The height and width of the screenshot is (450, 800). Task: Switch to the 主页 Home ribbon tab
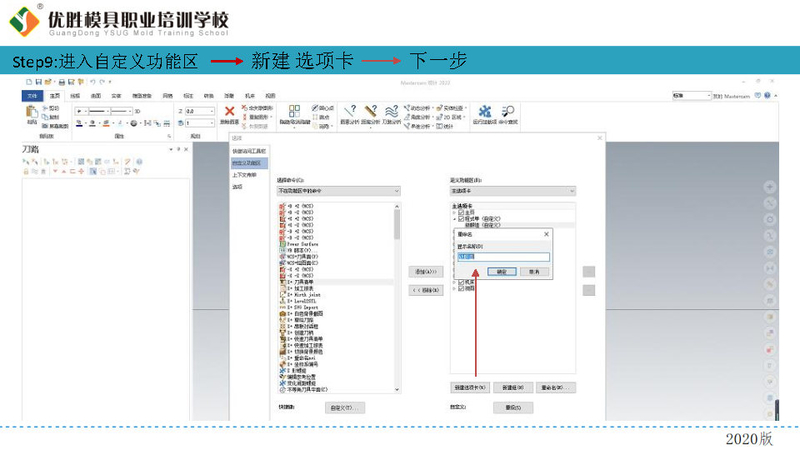[x=54, y=95]
